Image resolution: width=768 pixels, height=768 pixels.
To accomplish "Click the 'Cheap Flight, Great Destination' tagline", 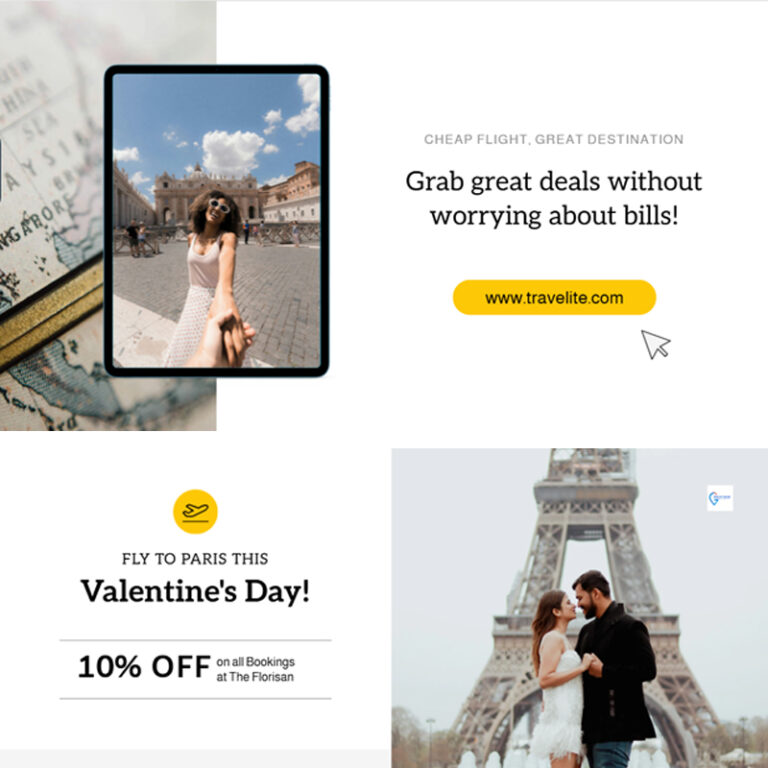I will pyautogui.click(x=553, y=140).
